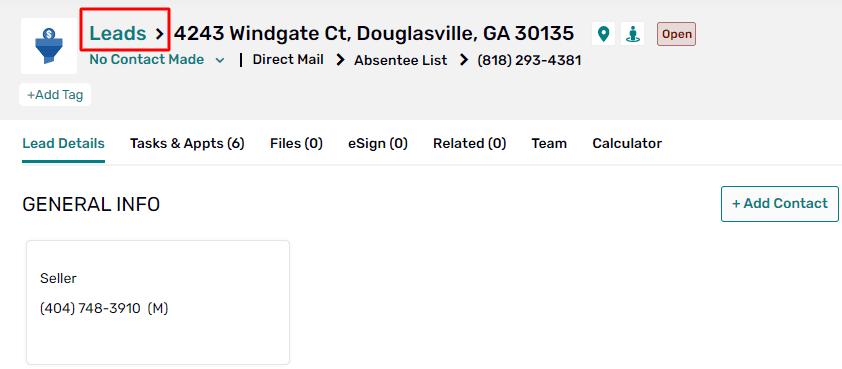
Task: Select Absentee List campaign label
Action: [x=401, y=60]
